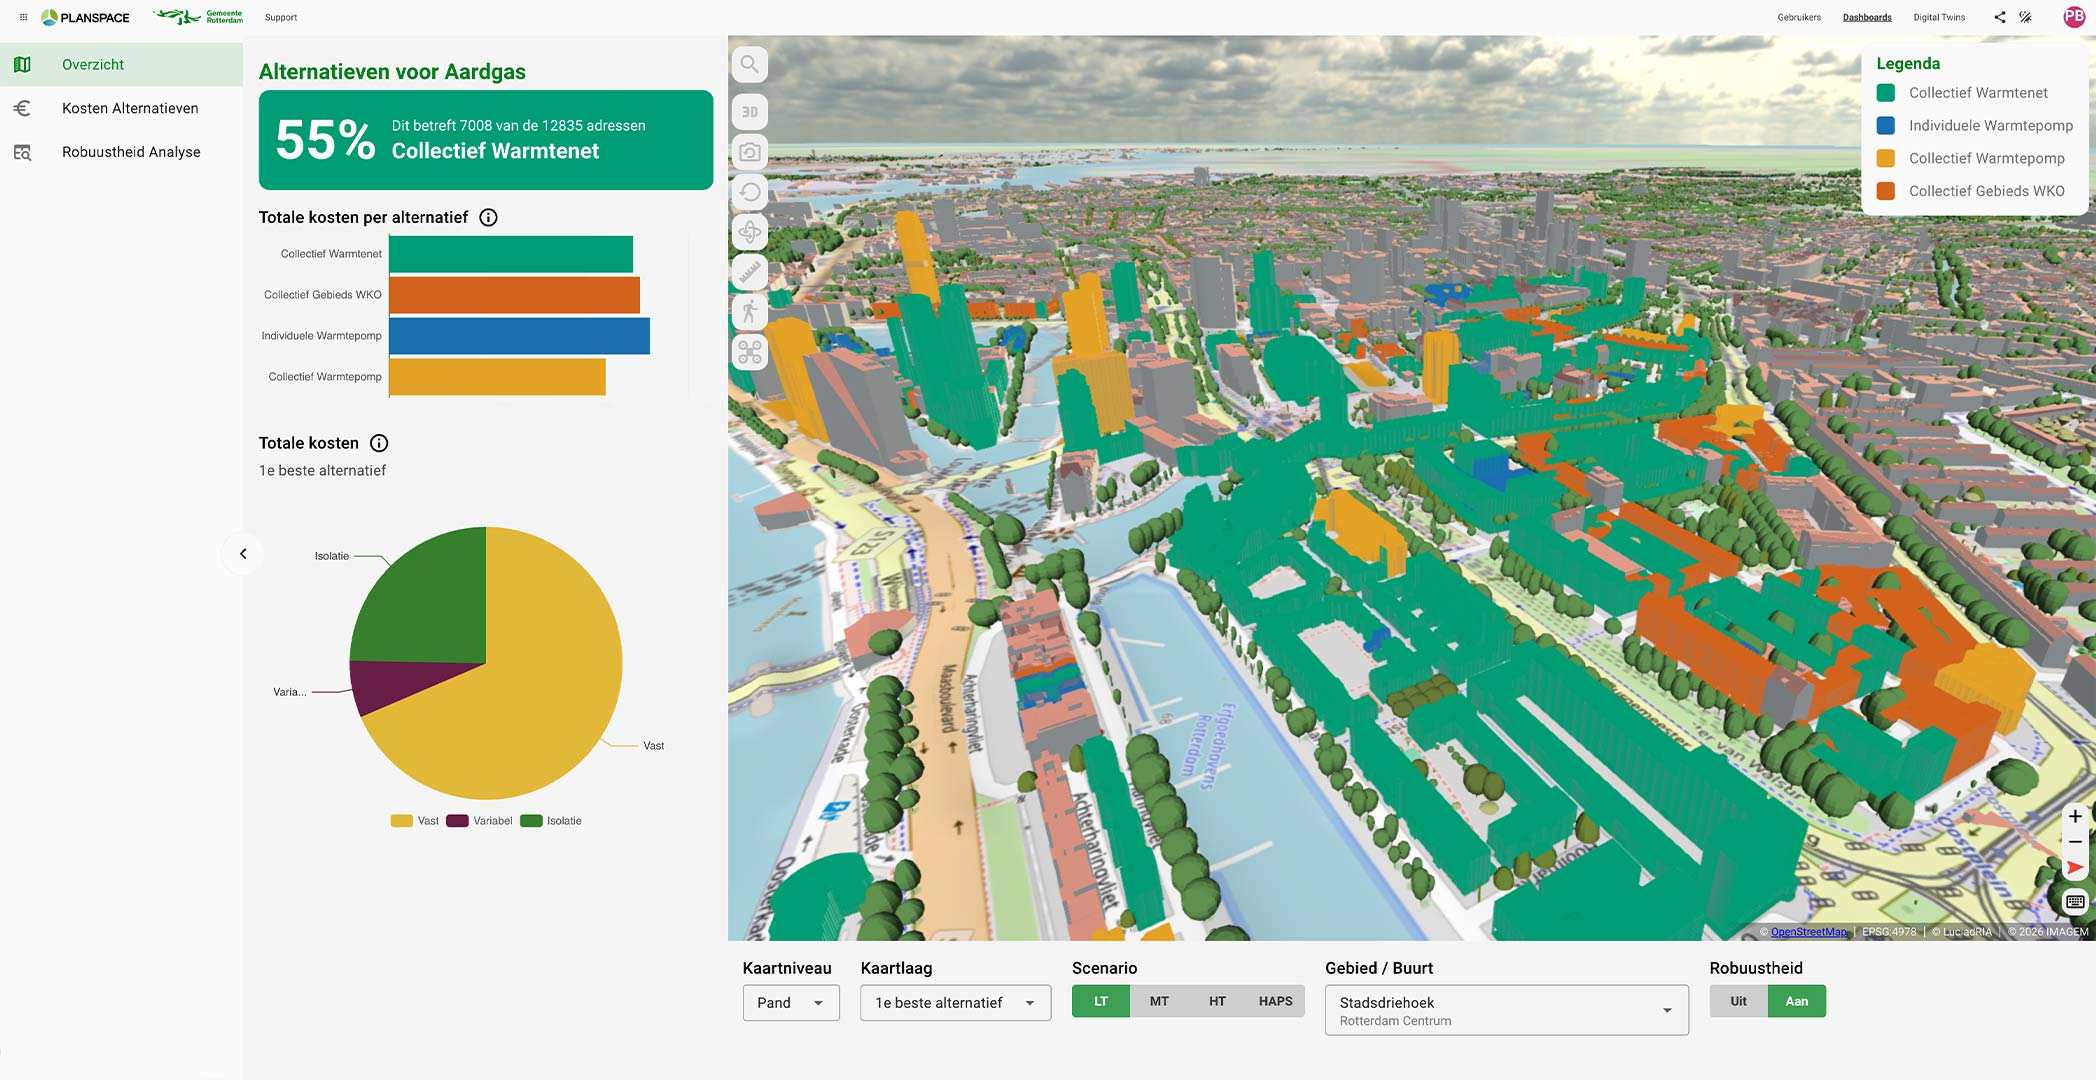Activate the walking pedestrian mode icon
Viewport: 2096px width, 1080px height.
click(749, 312)
